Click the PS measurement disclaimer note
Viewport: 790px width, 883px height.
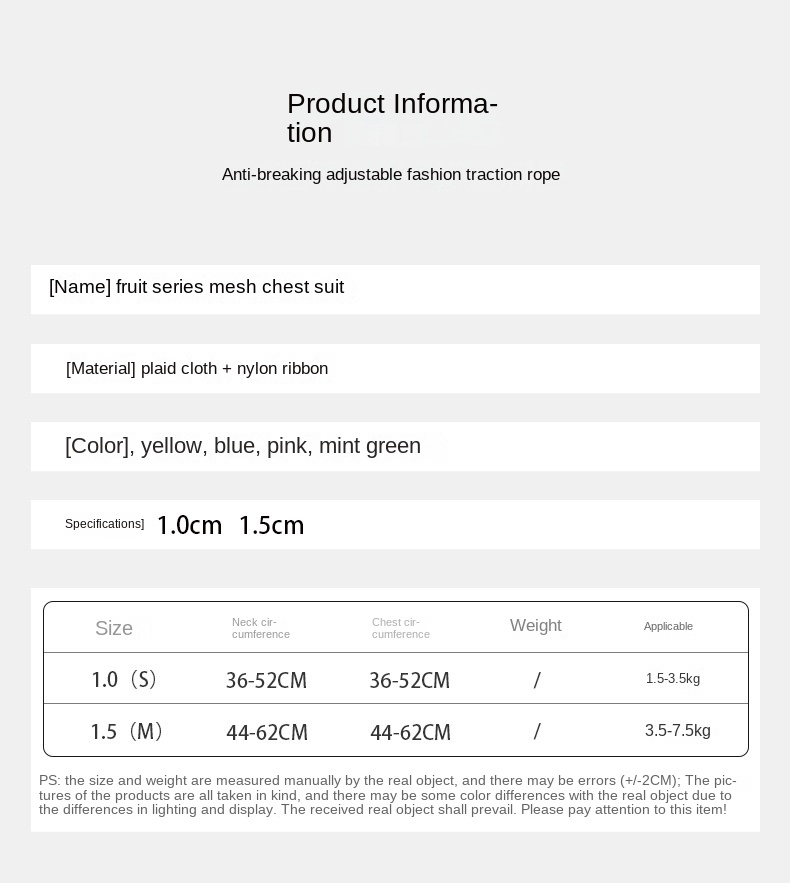(388, 795)
